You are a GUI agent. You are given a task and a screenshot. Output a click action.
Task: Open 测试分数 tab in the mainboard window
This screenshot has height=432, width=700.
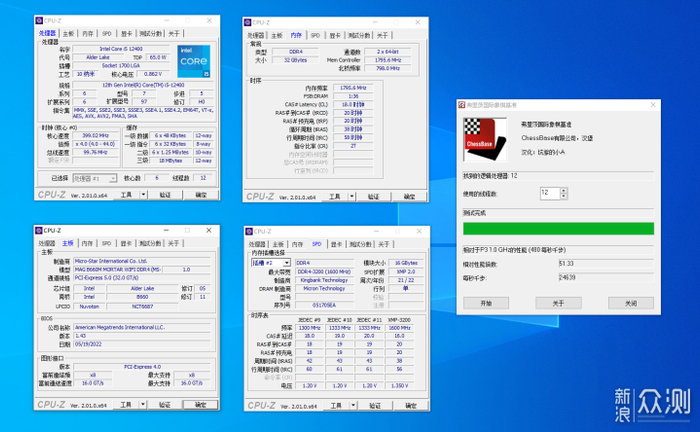150,242
